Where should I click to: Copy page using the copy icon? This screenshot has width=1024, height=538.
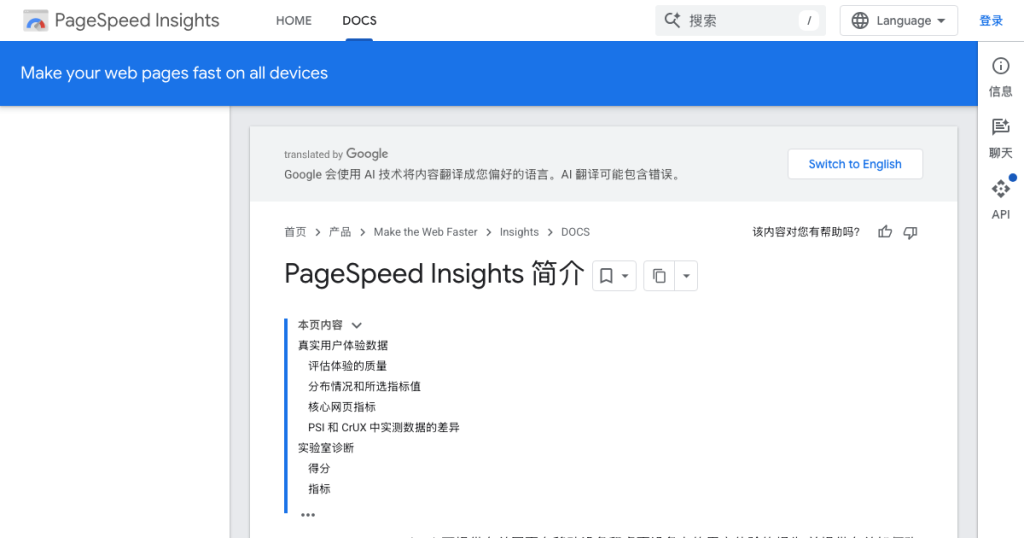pyautogui.click(x=659, y=276)
